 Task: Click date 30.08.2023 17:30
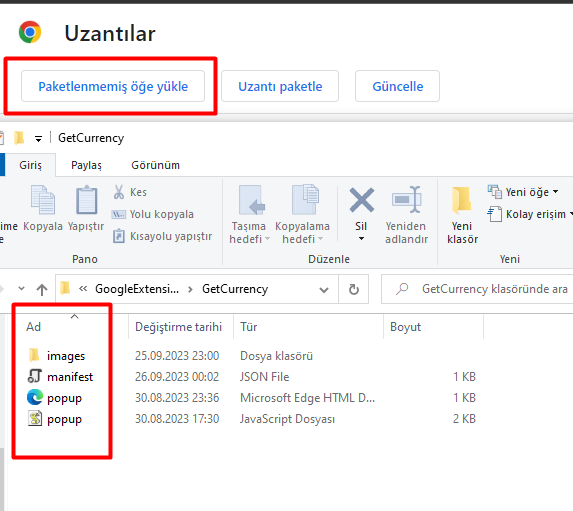coord(177,419)
